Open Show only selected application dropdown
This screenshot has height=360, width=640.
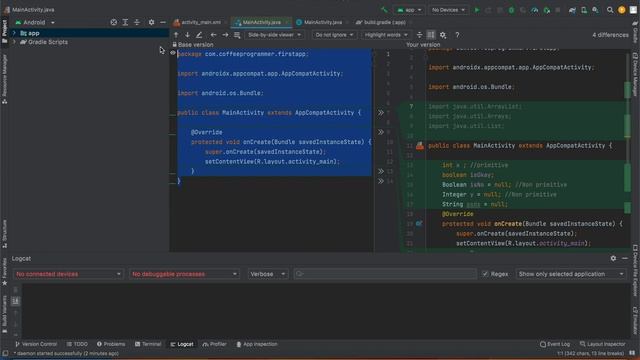[x=571, y=274]
